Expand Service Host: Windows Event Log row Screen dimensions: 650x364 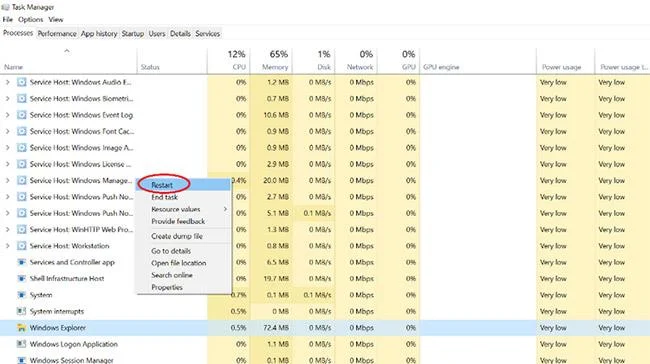click(7, 115)
